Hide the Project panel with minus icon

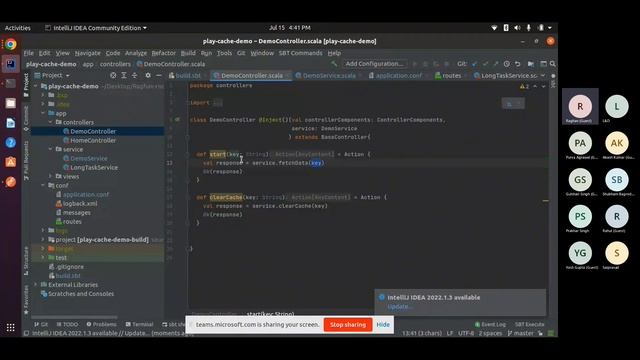tap(159, 76)
